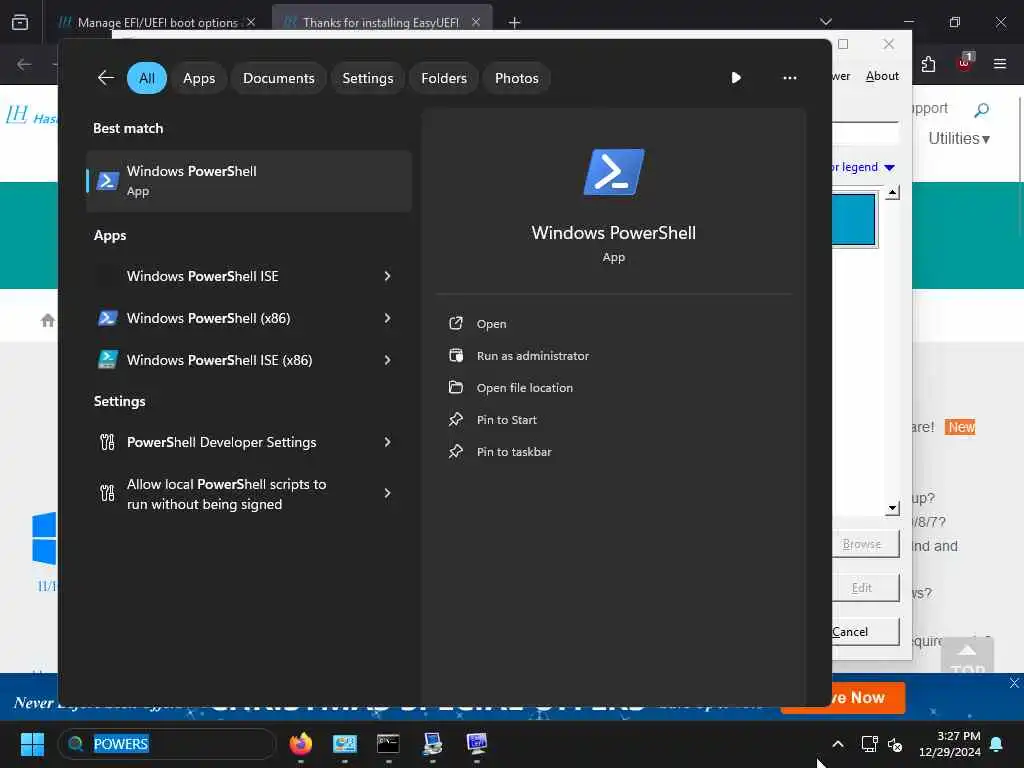The width and height of the screenshot is (1024, 768).
Task: Open the clock showing 3:27 PM
Action: [x=950, y=744]
